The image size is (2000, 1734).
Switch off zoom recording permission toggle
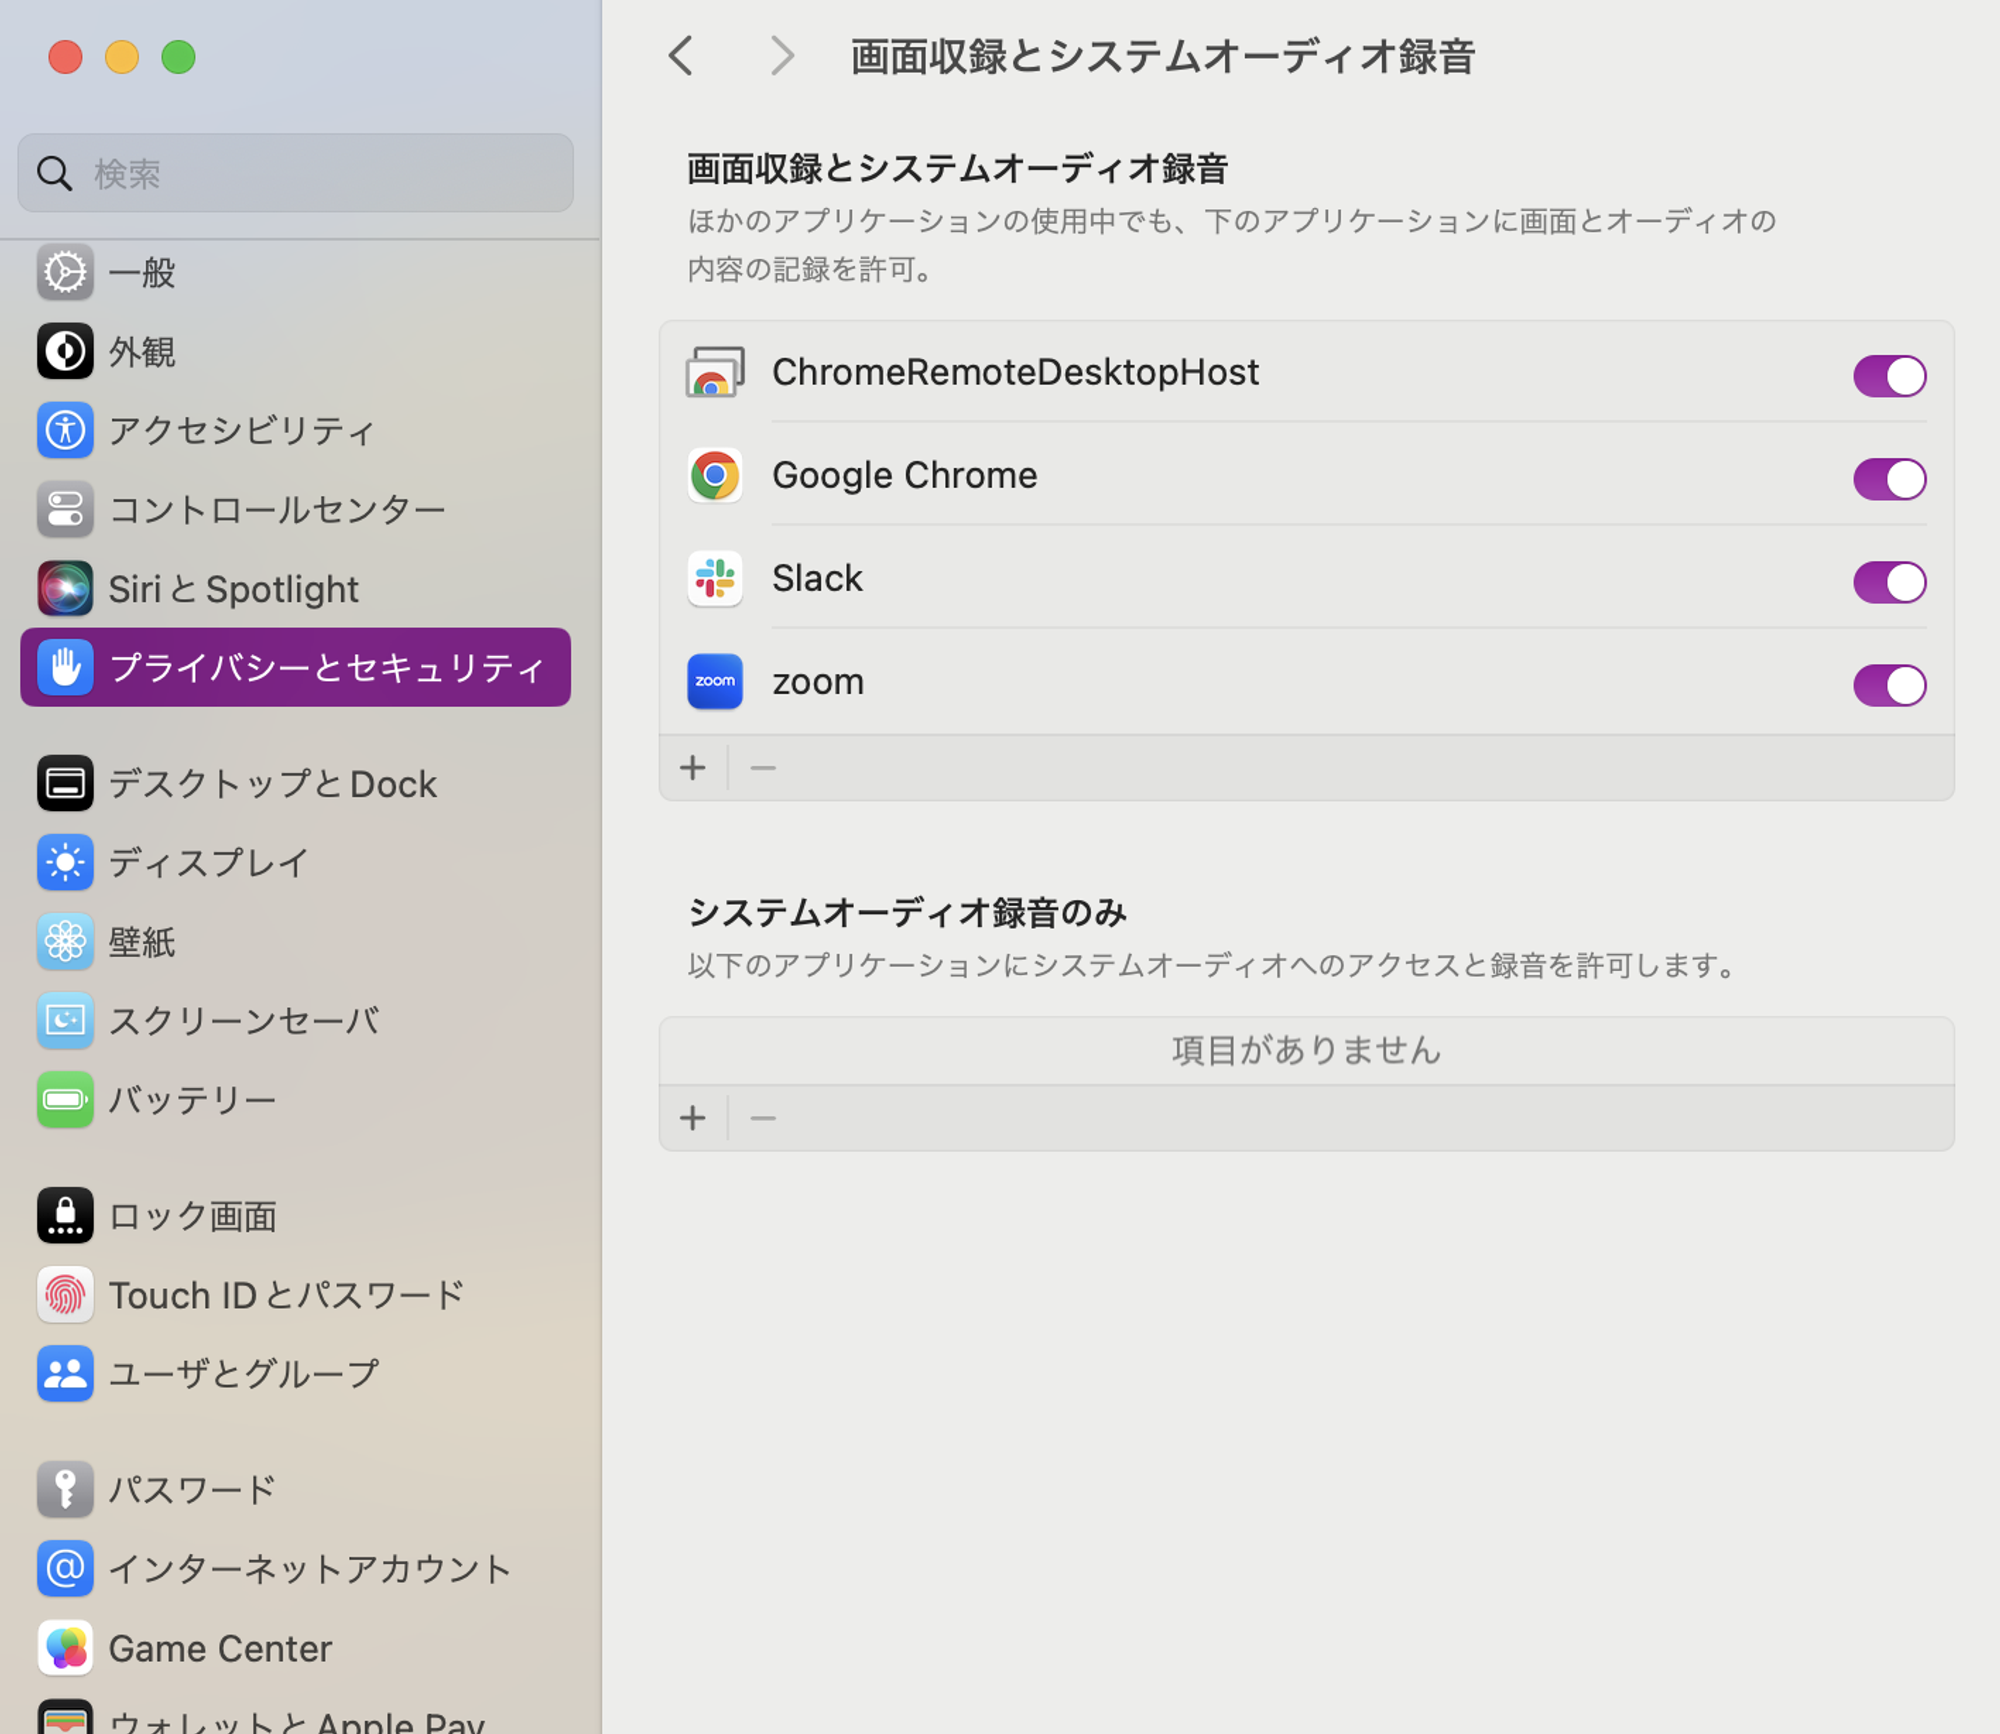(x=1889, y=685)
